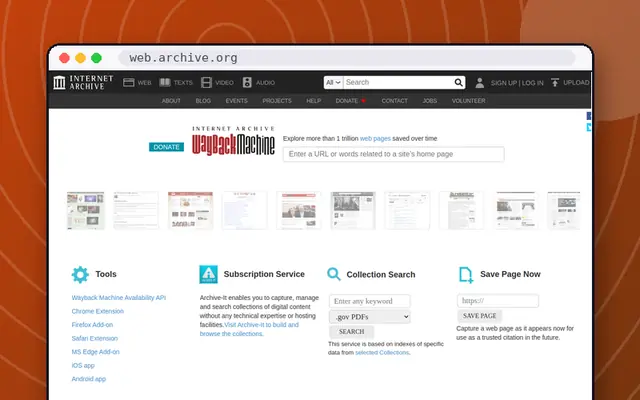Open the Projects menu item

click(x=277, y=101)
